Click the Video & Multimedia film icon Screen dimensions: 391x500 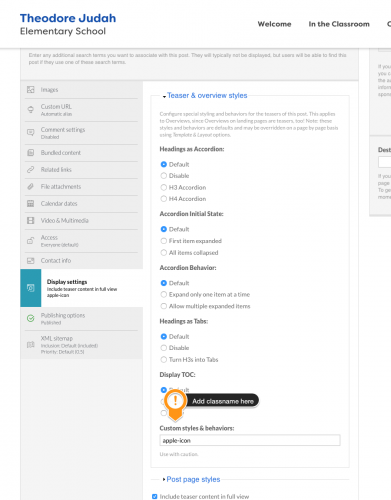click(31, 221)
